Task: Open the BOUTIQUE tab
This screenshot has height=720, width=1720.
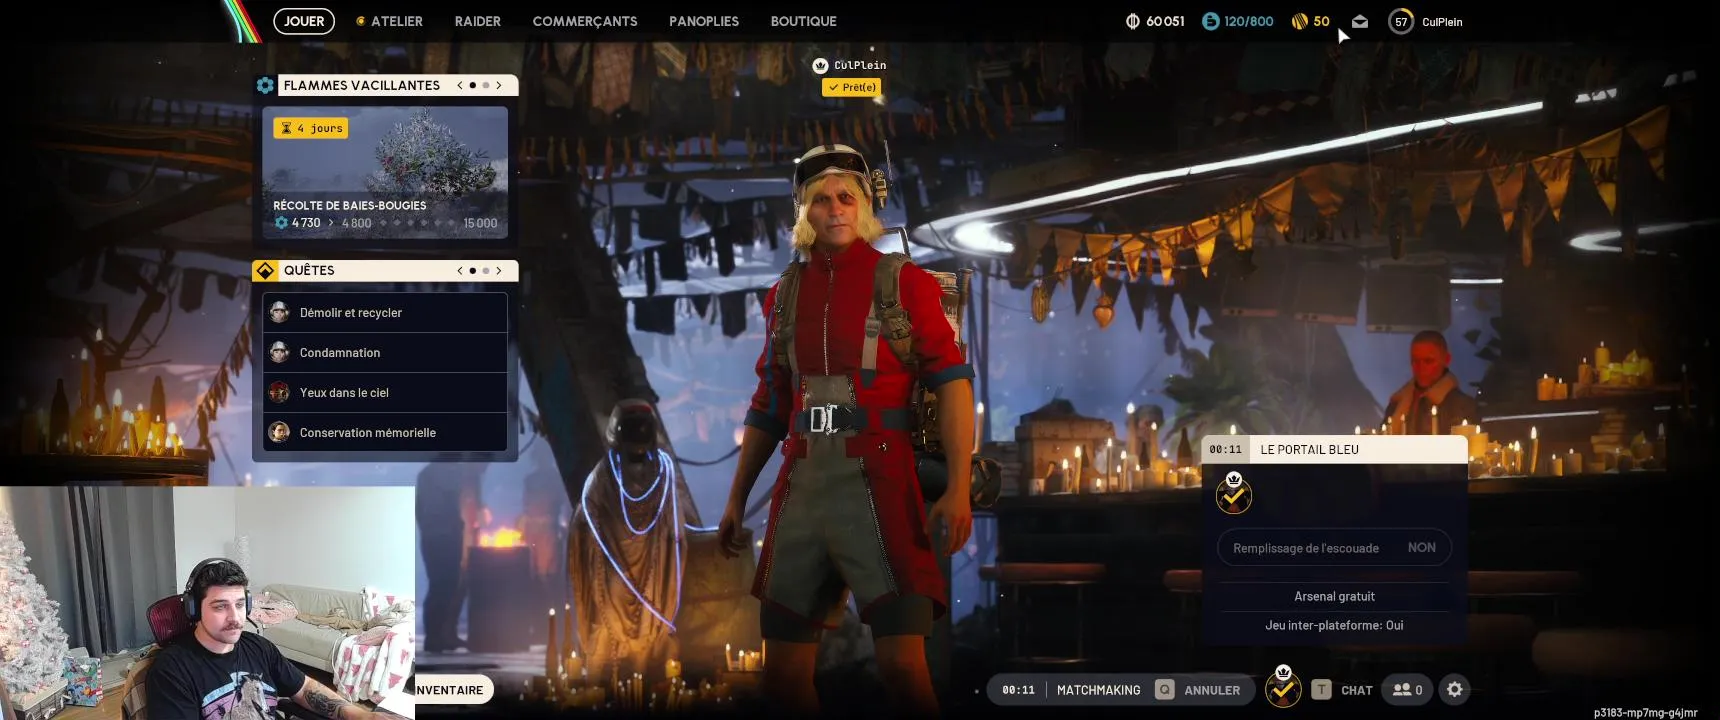Action: [804, 21]
